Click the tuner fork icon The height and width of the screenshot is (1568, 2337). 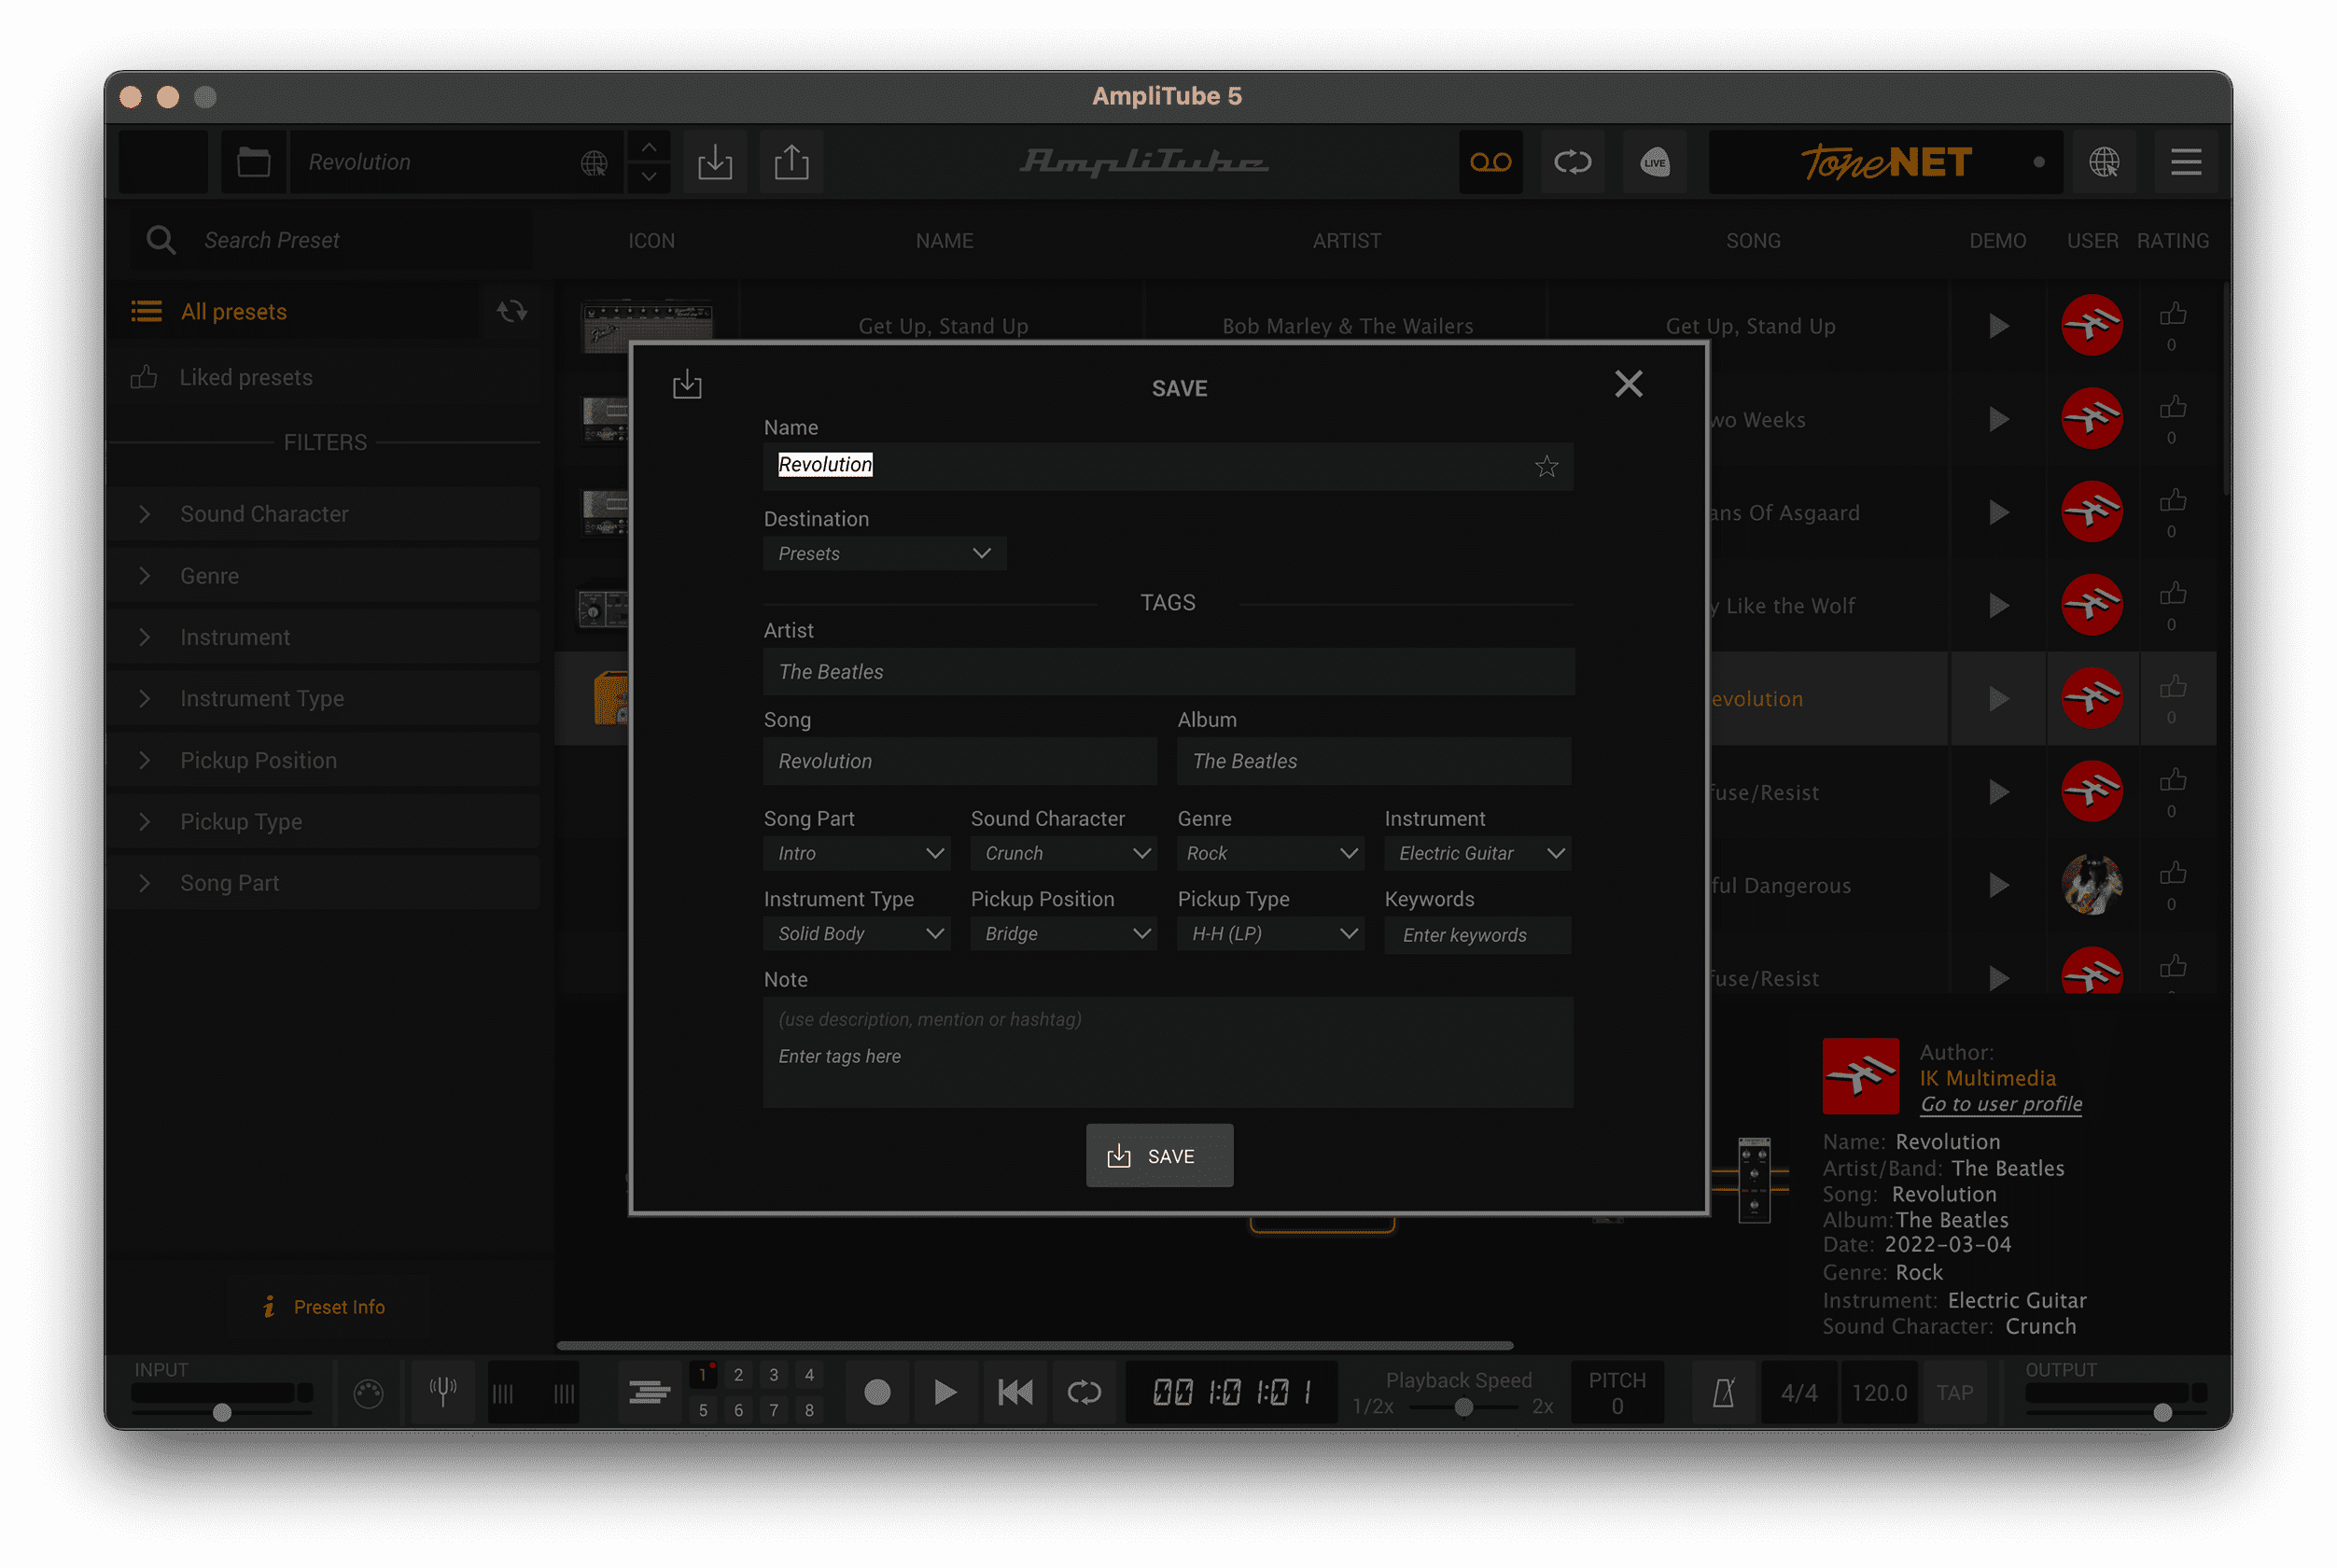point(442,1391)
